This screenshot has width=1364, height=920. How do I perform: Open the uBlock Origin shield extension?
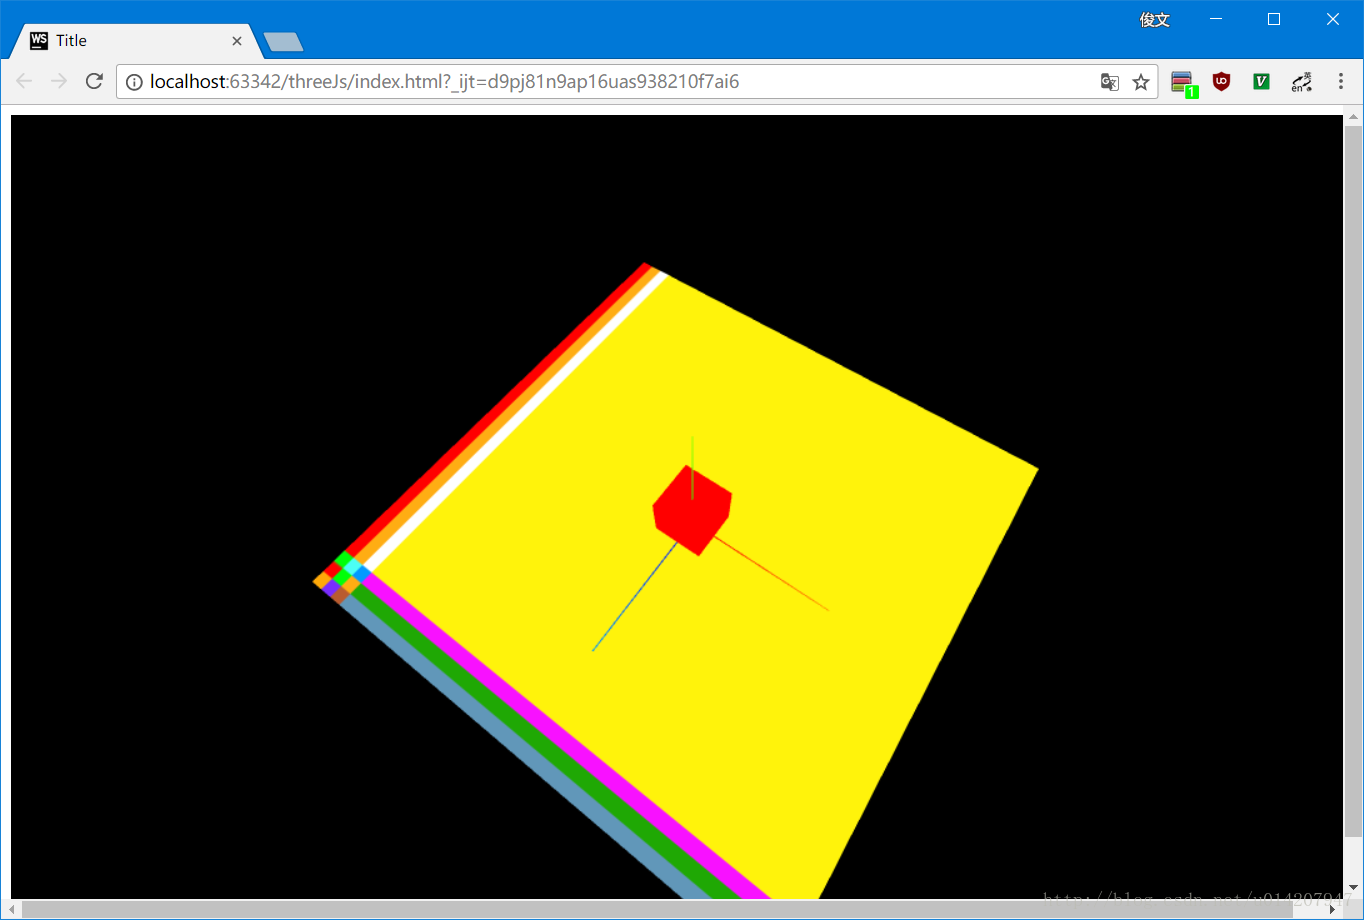[1221, 82]
